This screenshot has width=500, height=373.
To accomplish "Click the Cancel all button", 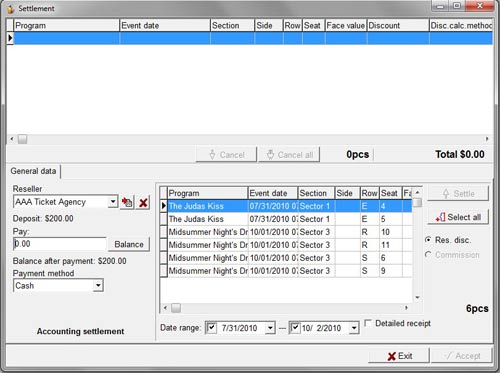I will click(x=289, y=155).
